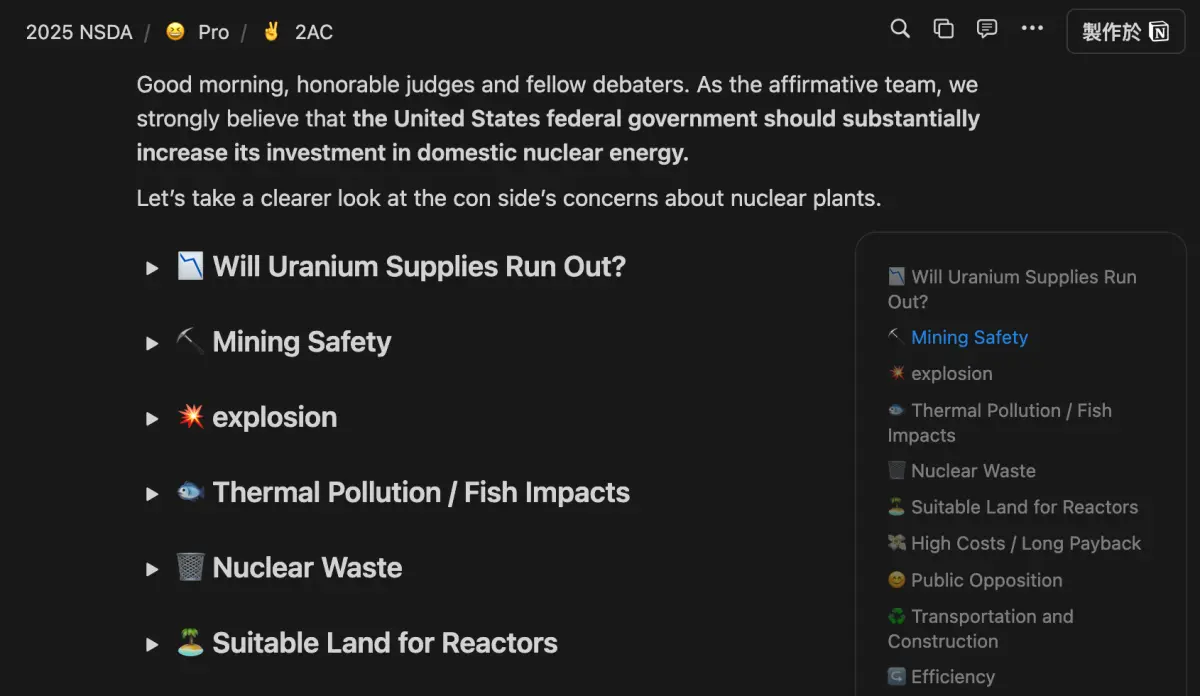The width and height of the screenshot is (1200, 696).
Task: Toggle open the Nuclear Waste section
Action: (152, 569)
